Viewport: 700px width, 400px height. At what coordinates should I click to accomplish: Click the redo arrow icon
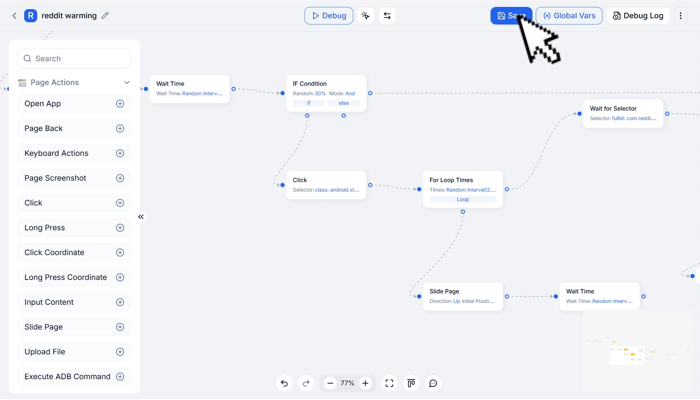pos(306,383)
